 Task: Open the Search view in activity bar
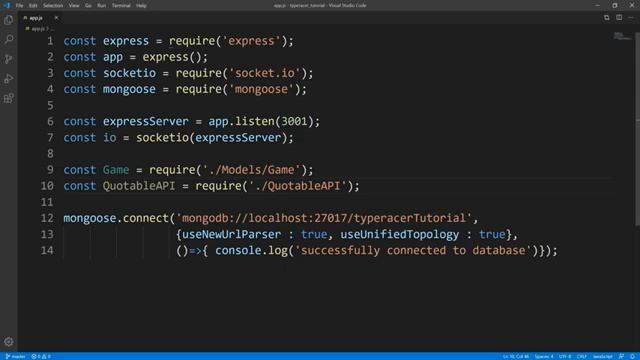click(x=9, y=39)
